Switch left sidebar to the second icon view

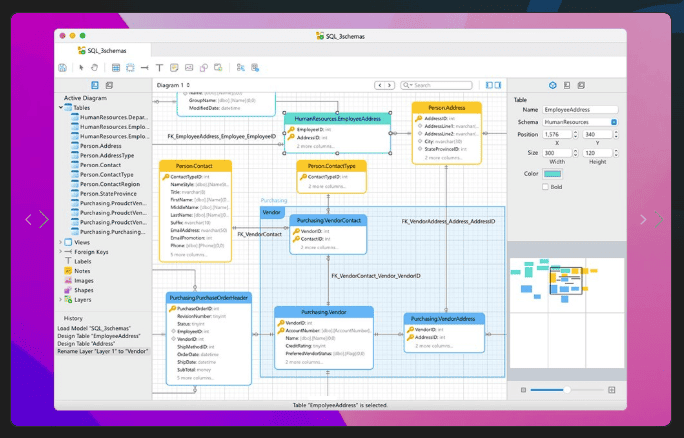coord(109,85)
